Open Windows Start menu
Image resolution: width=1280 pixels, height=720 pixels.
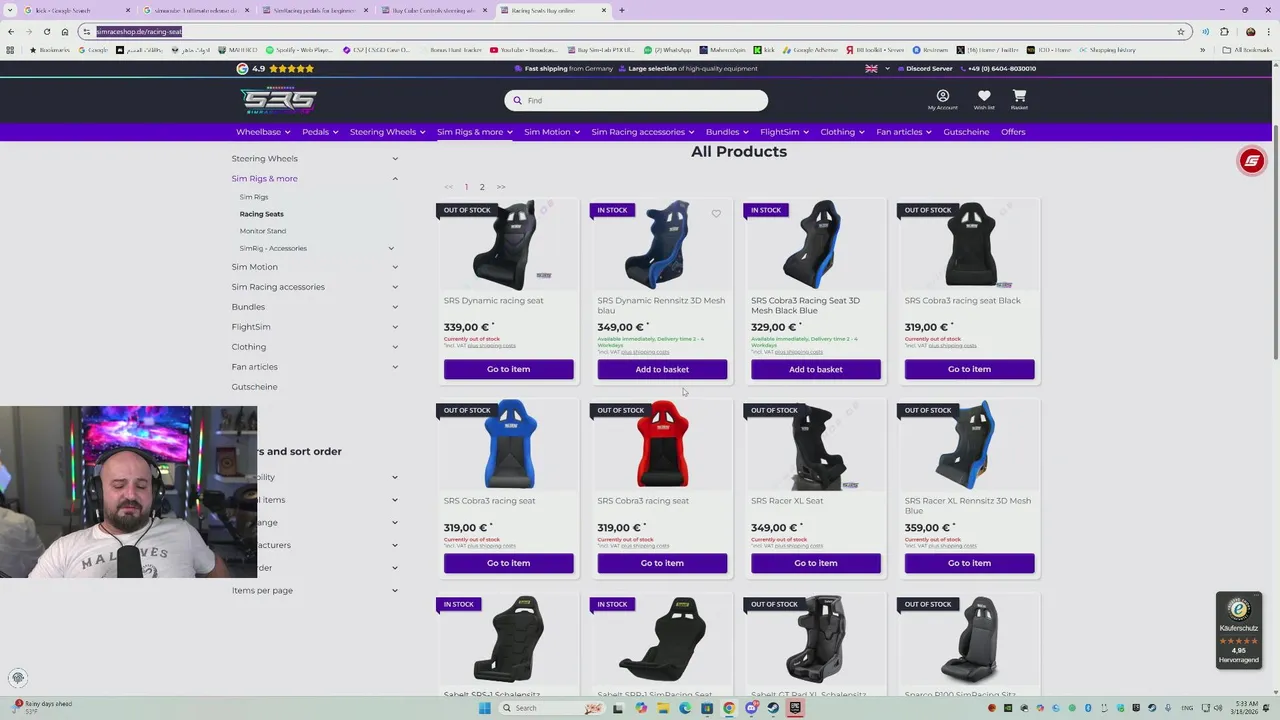pos(484,708)
